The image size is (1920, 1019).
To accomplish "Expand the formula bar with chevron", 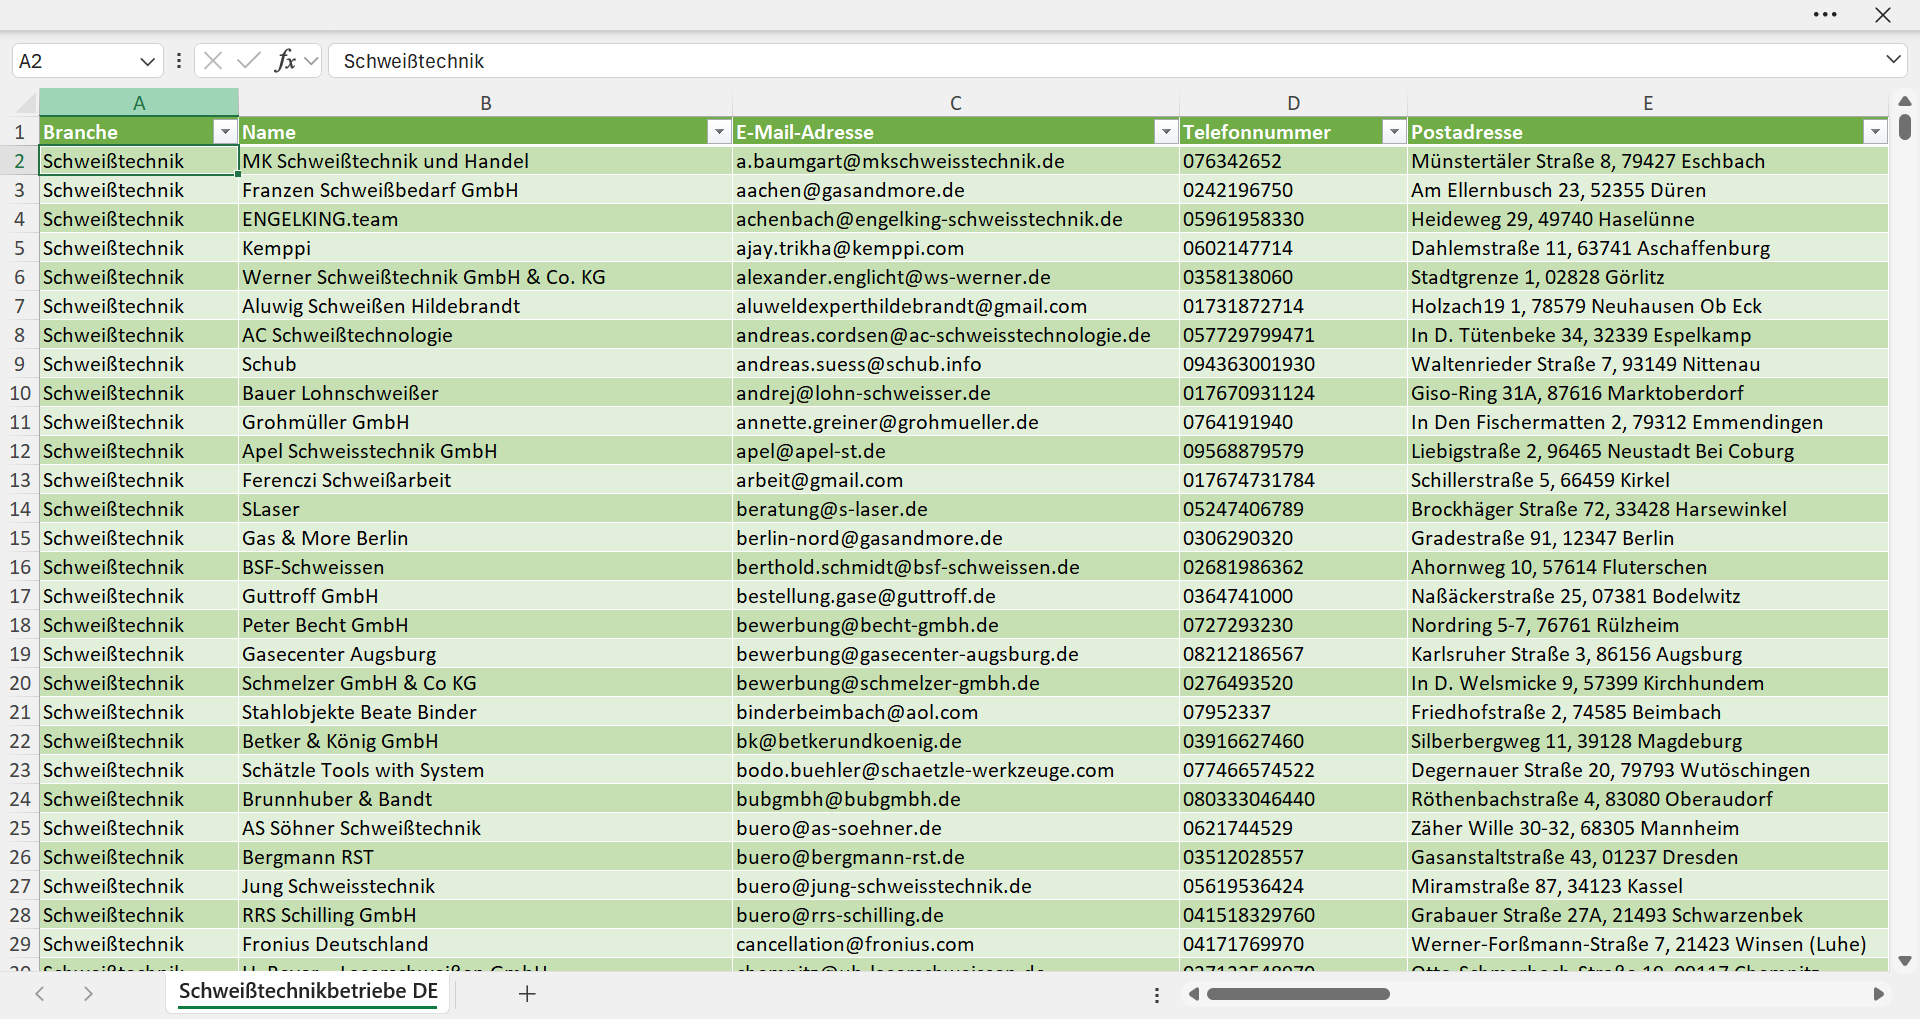I will click(1893, 60).
